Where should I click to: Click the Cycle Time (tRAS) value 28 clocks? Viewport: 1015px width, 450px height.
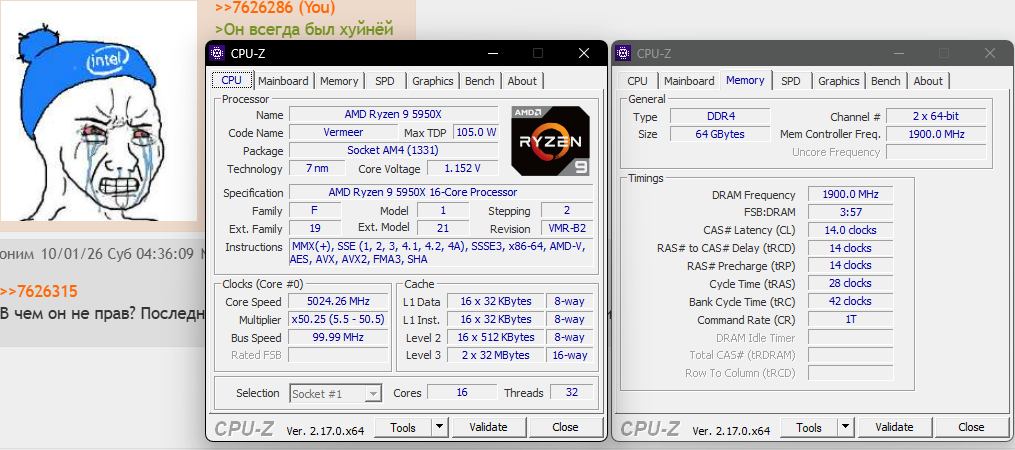(851, 284)
